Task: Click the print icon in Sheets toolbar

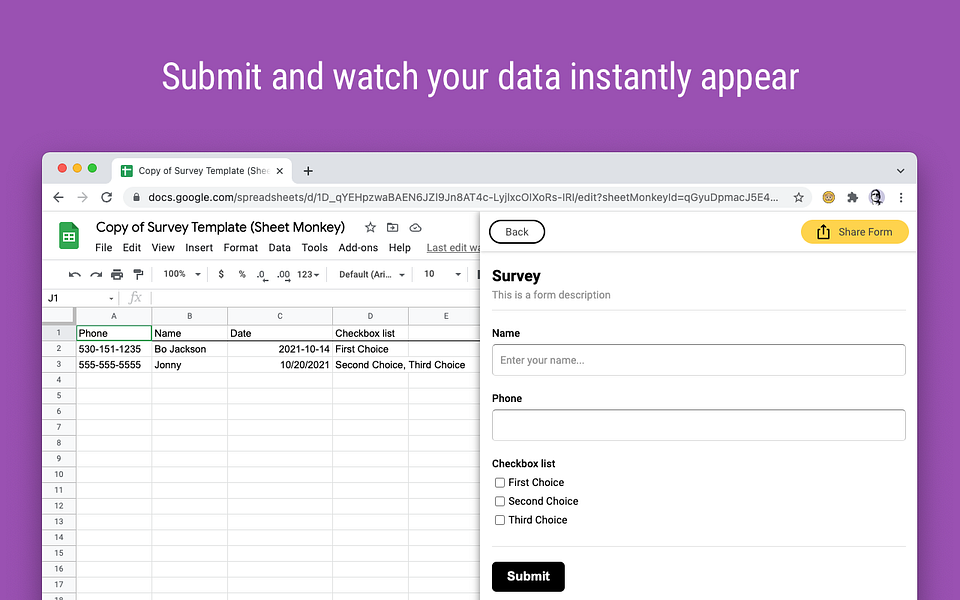Action: [x=117, y=274]
